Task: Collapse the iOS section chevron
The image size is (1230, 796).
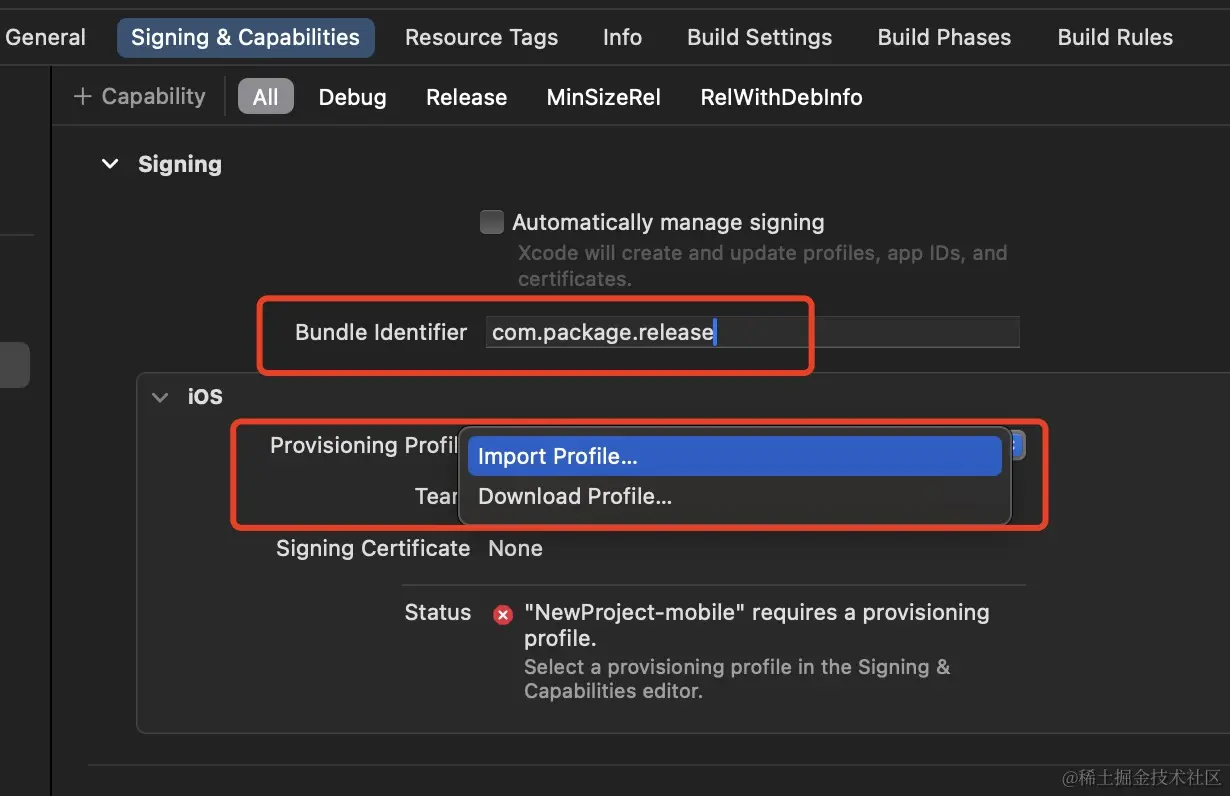Action: (x=160, y=397)
